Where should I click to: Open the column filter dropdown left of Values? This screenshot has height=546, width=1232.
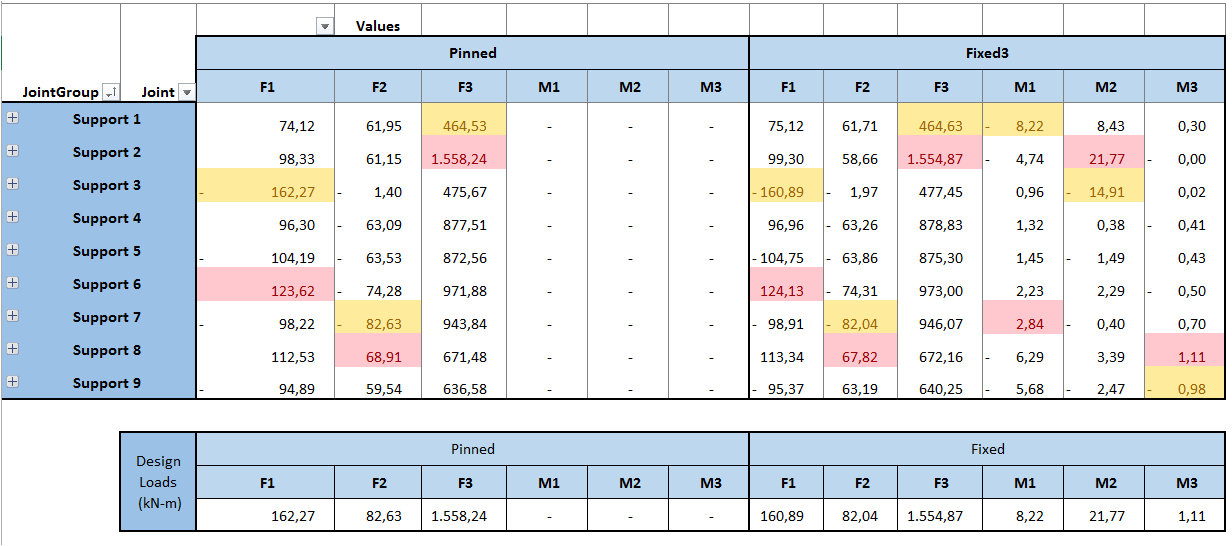click(x=324, y=27)
